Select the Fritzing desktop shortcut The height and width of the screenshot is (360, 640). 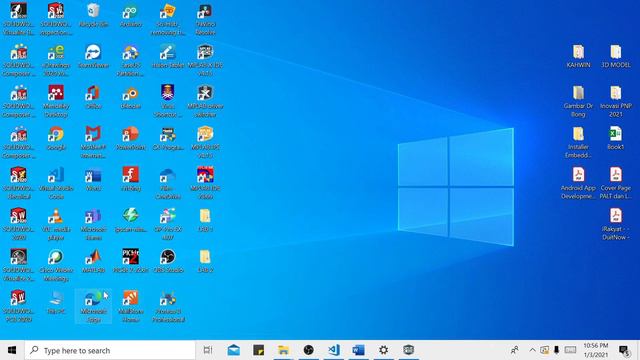[x=131, y=179]
